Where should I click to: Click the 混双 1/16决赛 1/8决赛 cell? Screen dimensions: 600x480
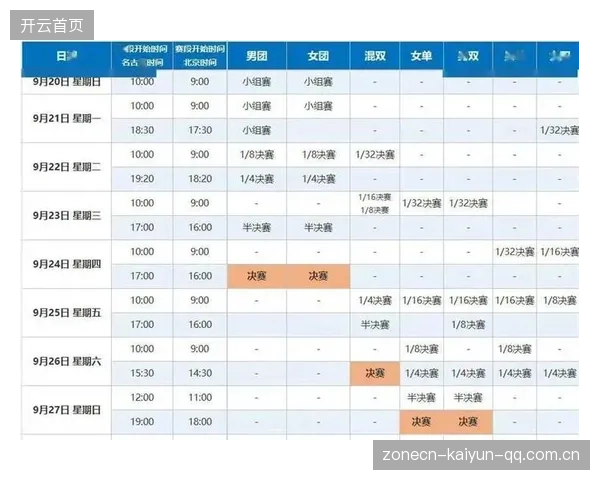pos(375,203)
